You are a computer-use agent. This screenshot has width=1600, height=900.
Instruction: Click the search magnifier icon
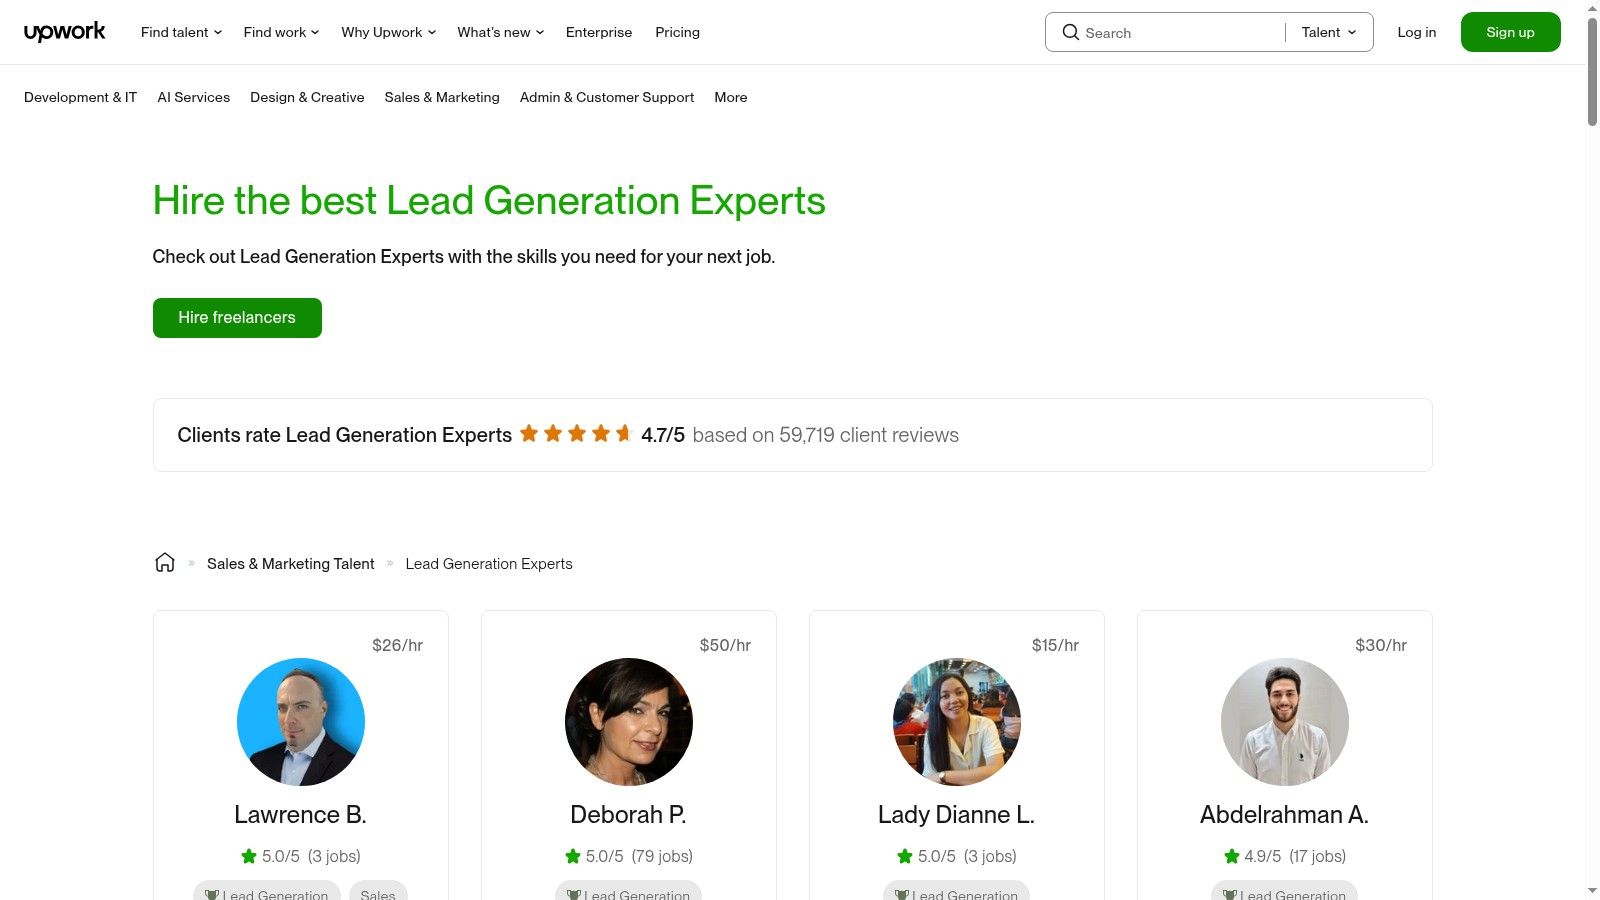[1070, 32]
